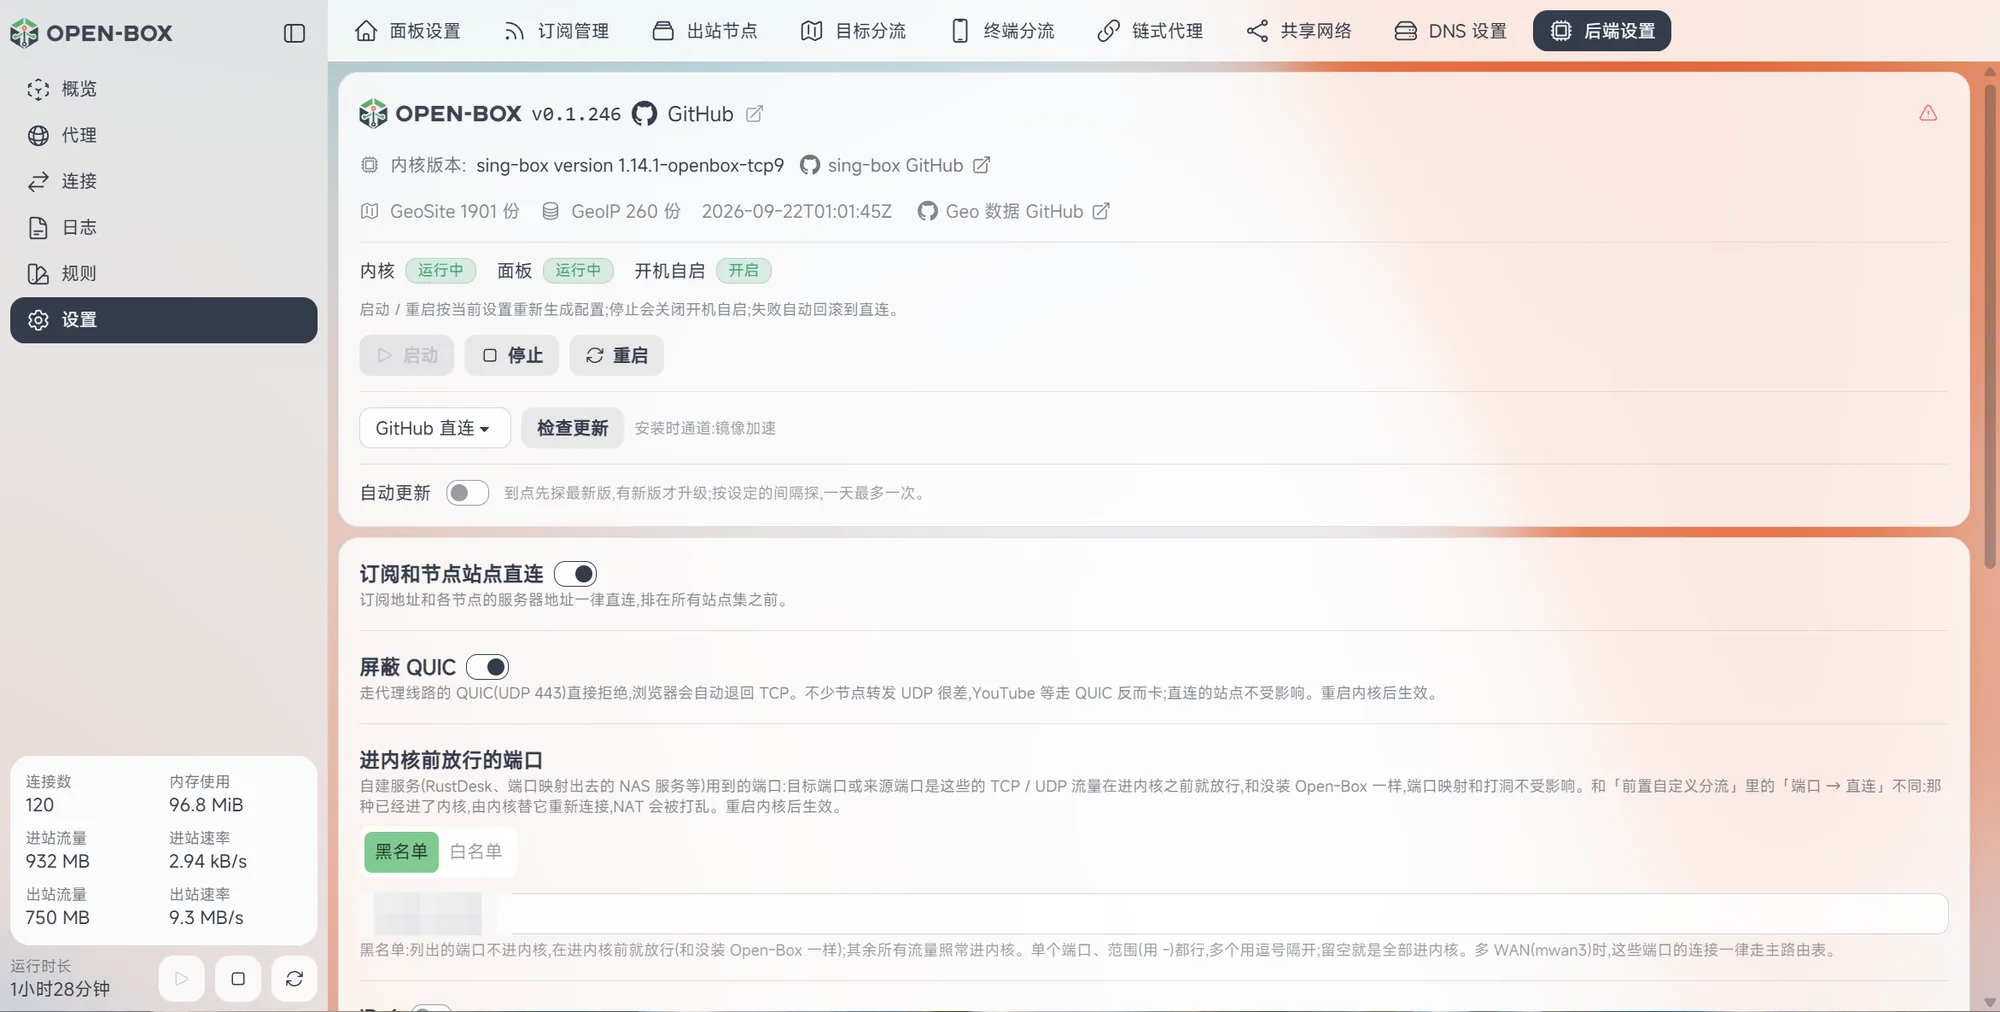Screen dimensions: 2000x1012
Task: Open 连接 in the sidebar
Action: tap(164, 181)
